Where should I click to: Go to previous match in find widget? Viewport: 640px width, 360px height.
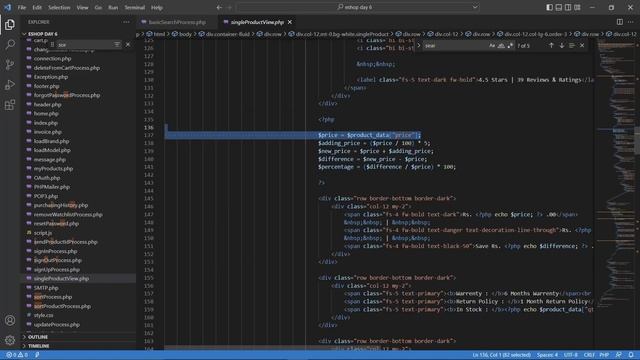click(x=551, y=46)
